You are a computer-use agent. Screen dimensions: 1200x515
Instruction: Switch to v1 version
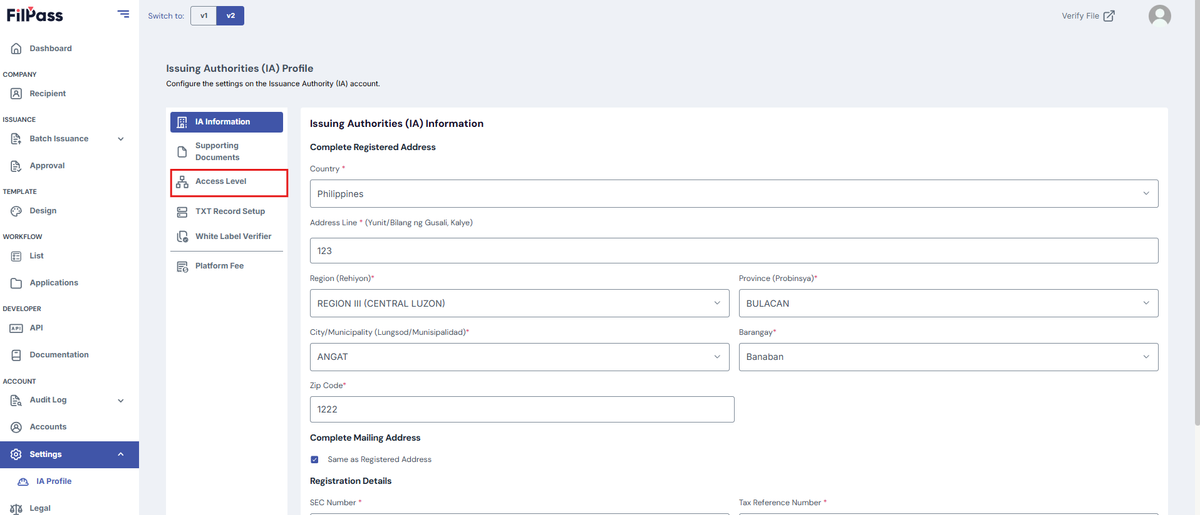tap(204, 15)
